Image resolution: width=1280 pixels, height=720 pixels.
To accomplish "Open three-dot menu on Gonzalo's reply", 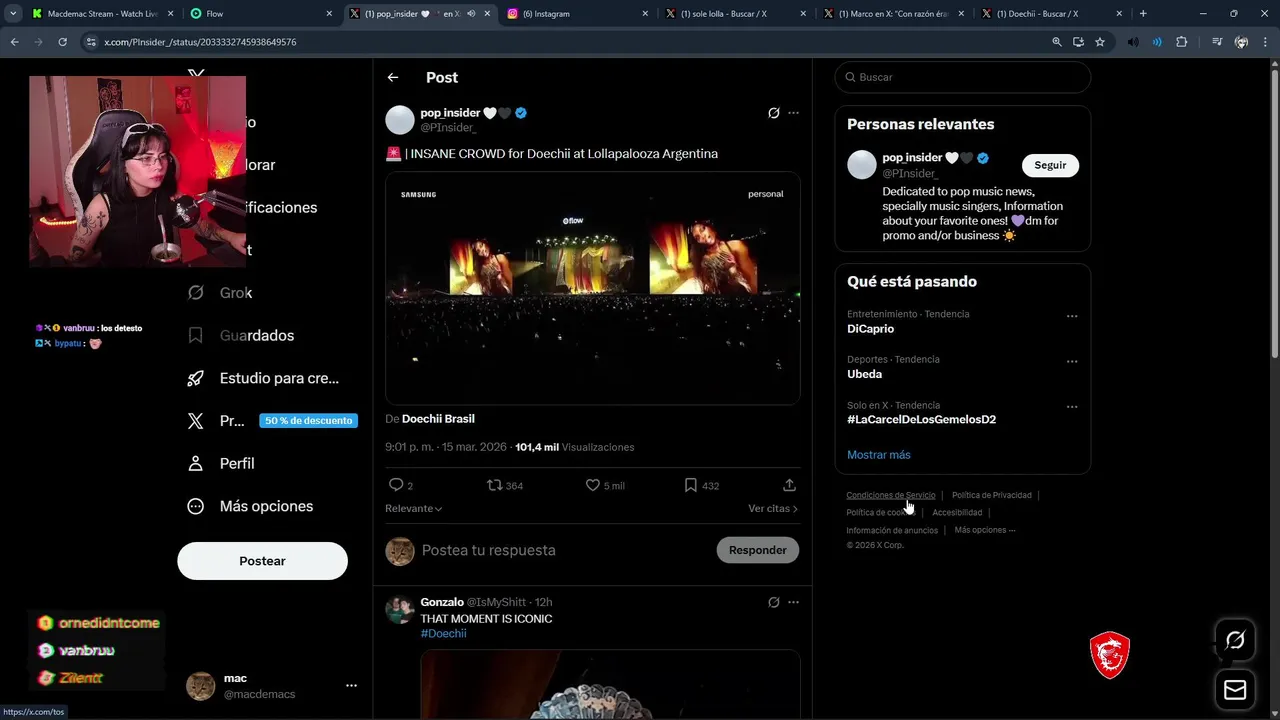I will (x=793, y=602).
